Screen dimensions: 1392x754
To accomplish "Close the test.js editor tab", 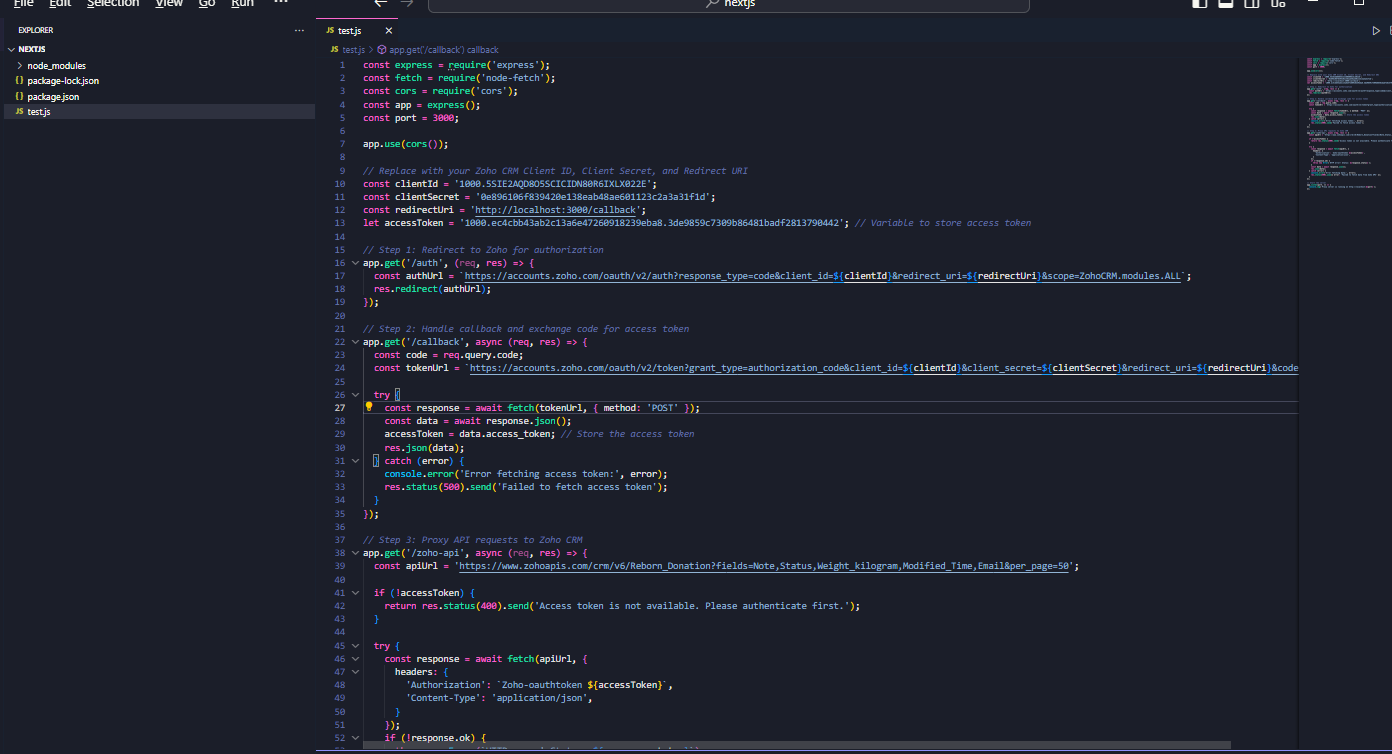I will pyautogui.click(x=389, y=31).
